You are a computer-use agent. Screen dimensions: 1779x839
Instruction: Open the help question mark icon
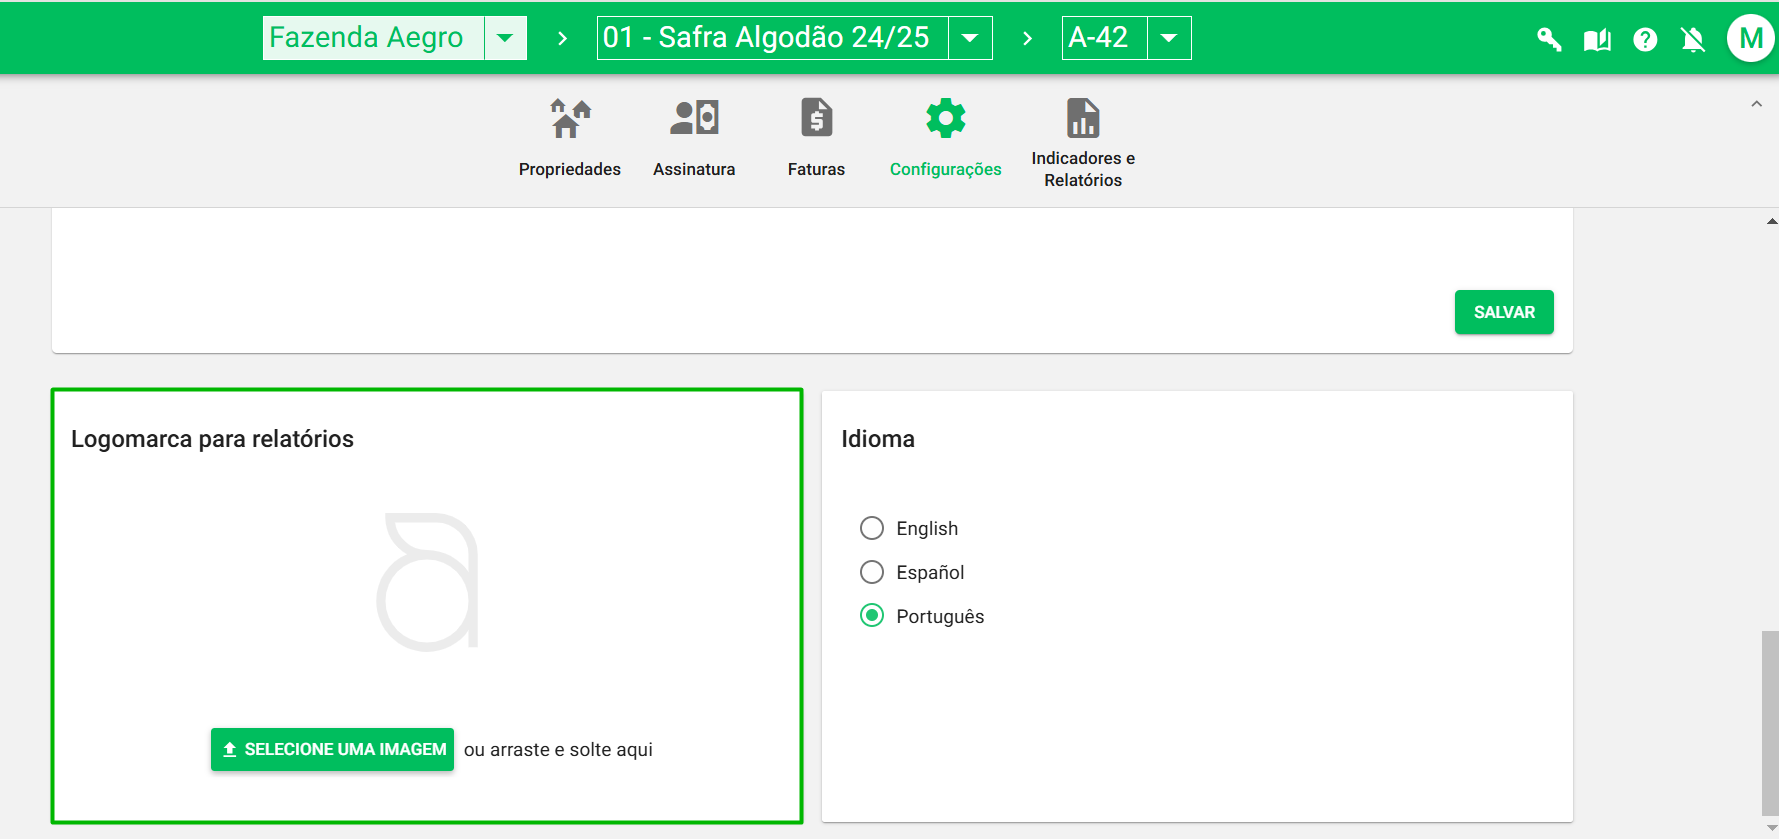click(x=1645, y=39)
